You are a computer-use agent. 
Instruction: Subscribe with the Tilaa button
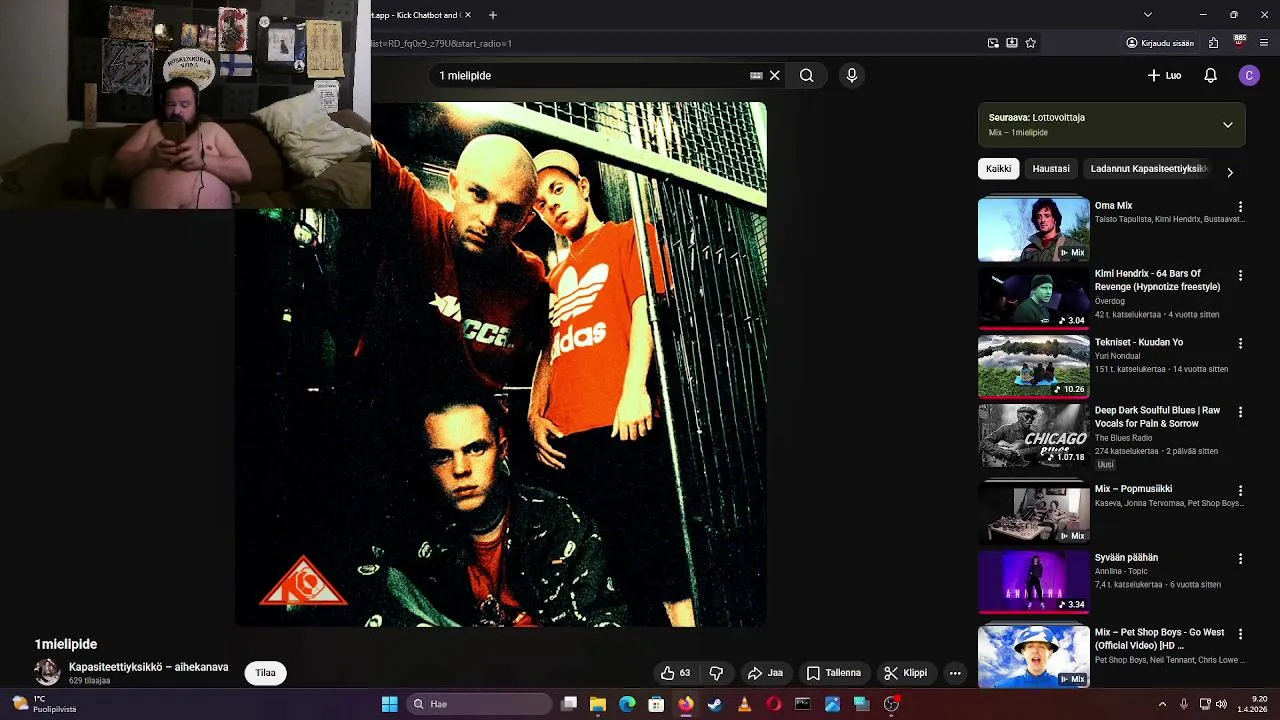(x=265, y=673)
